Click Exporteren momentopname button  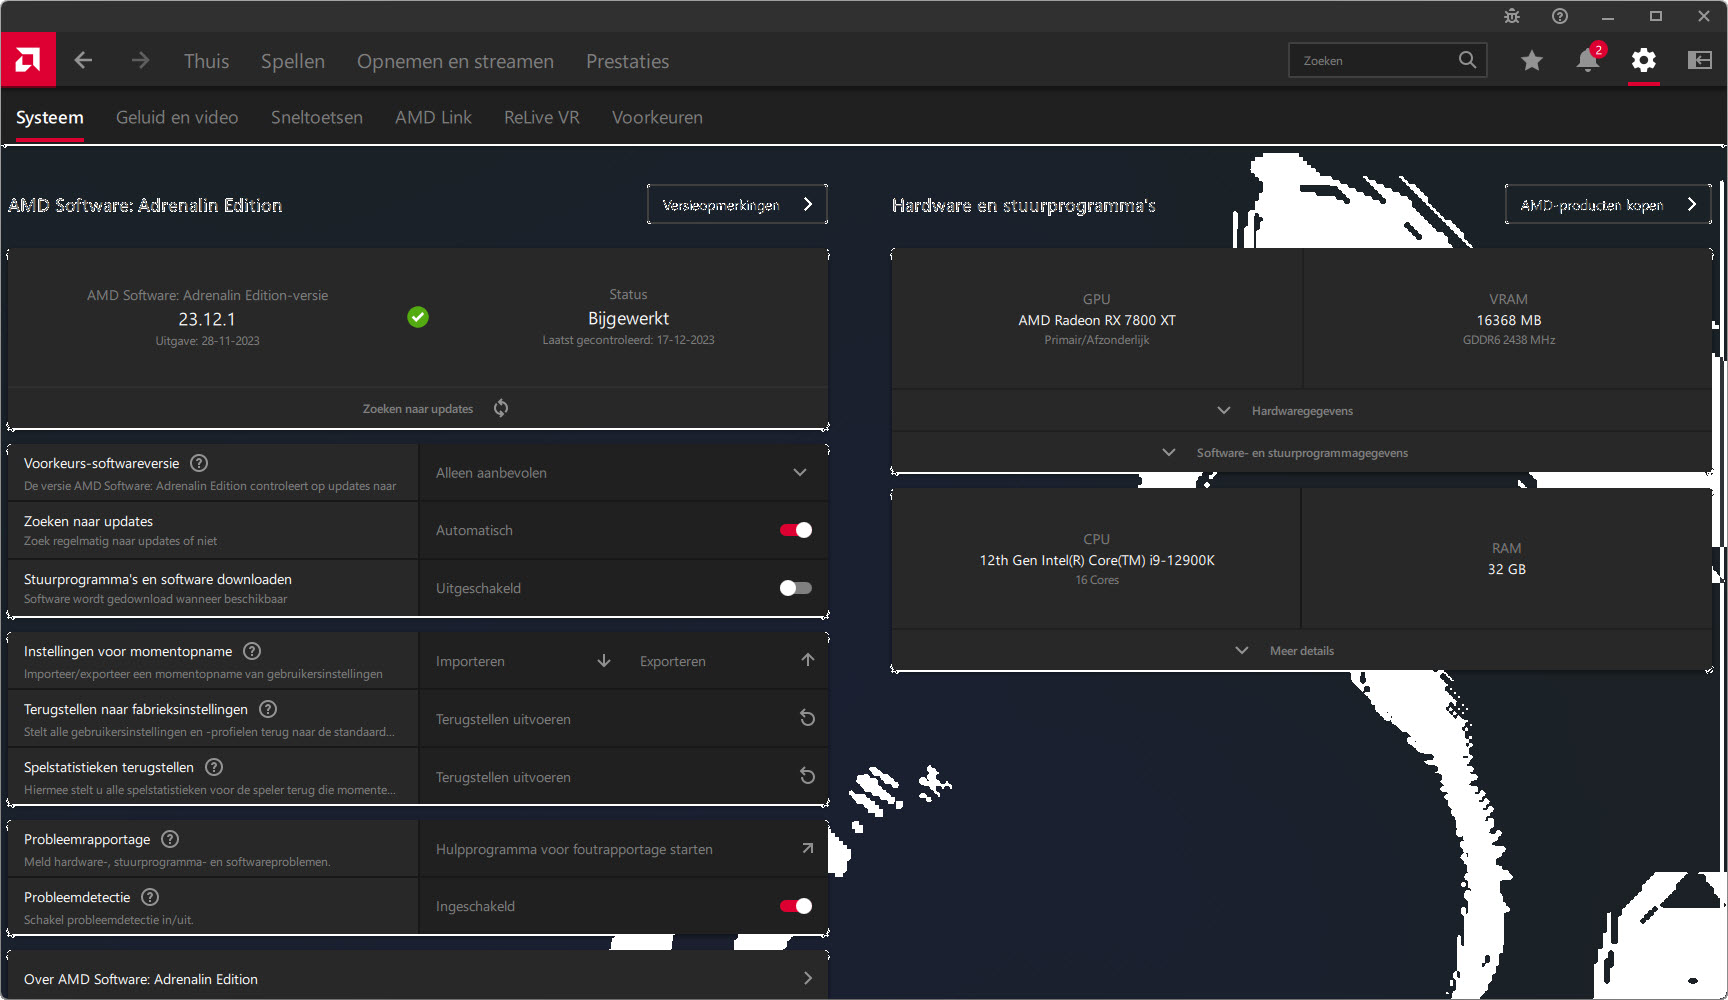pos(726,661)
